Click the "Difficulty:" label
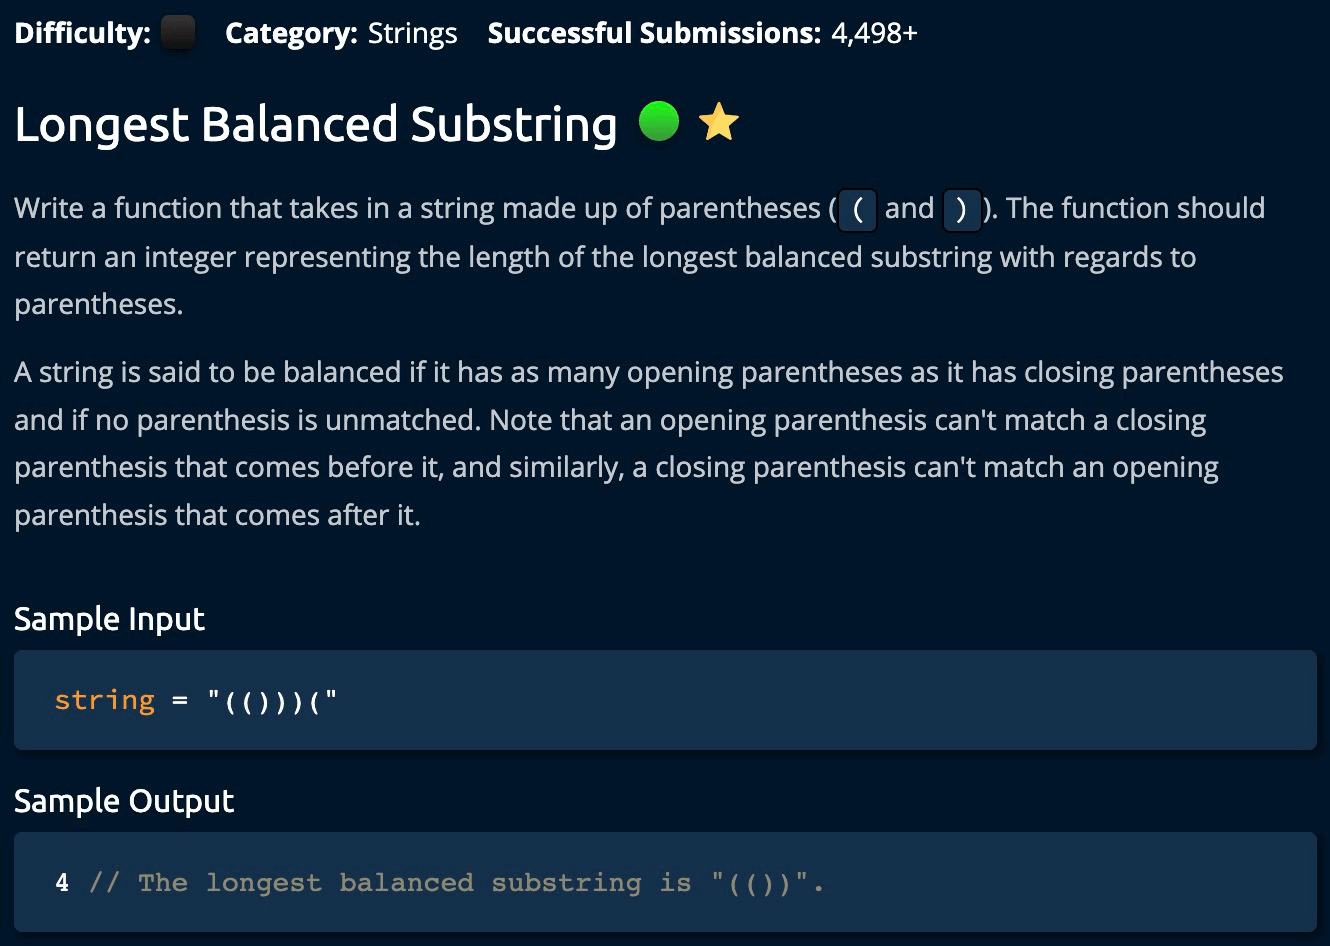This screenshot has width=1330, height=946. pos(82,33)
